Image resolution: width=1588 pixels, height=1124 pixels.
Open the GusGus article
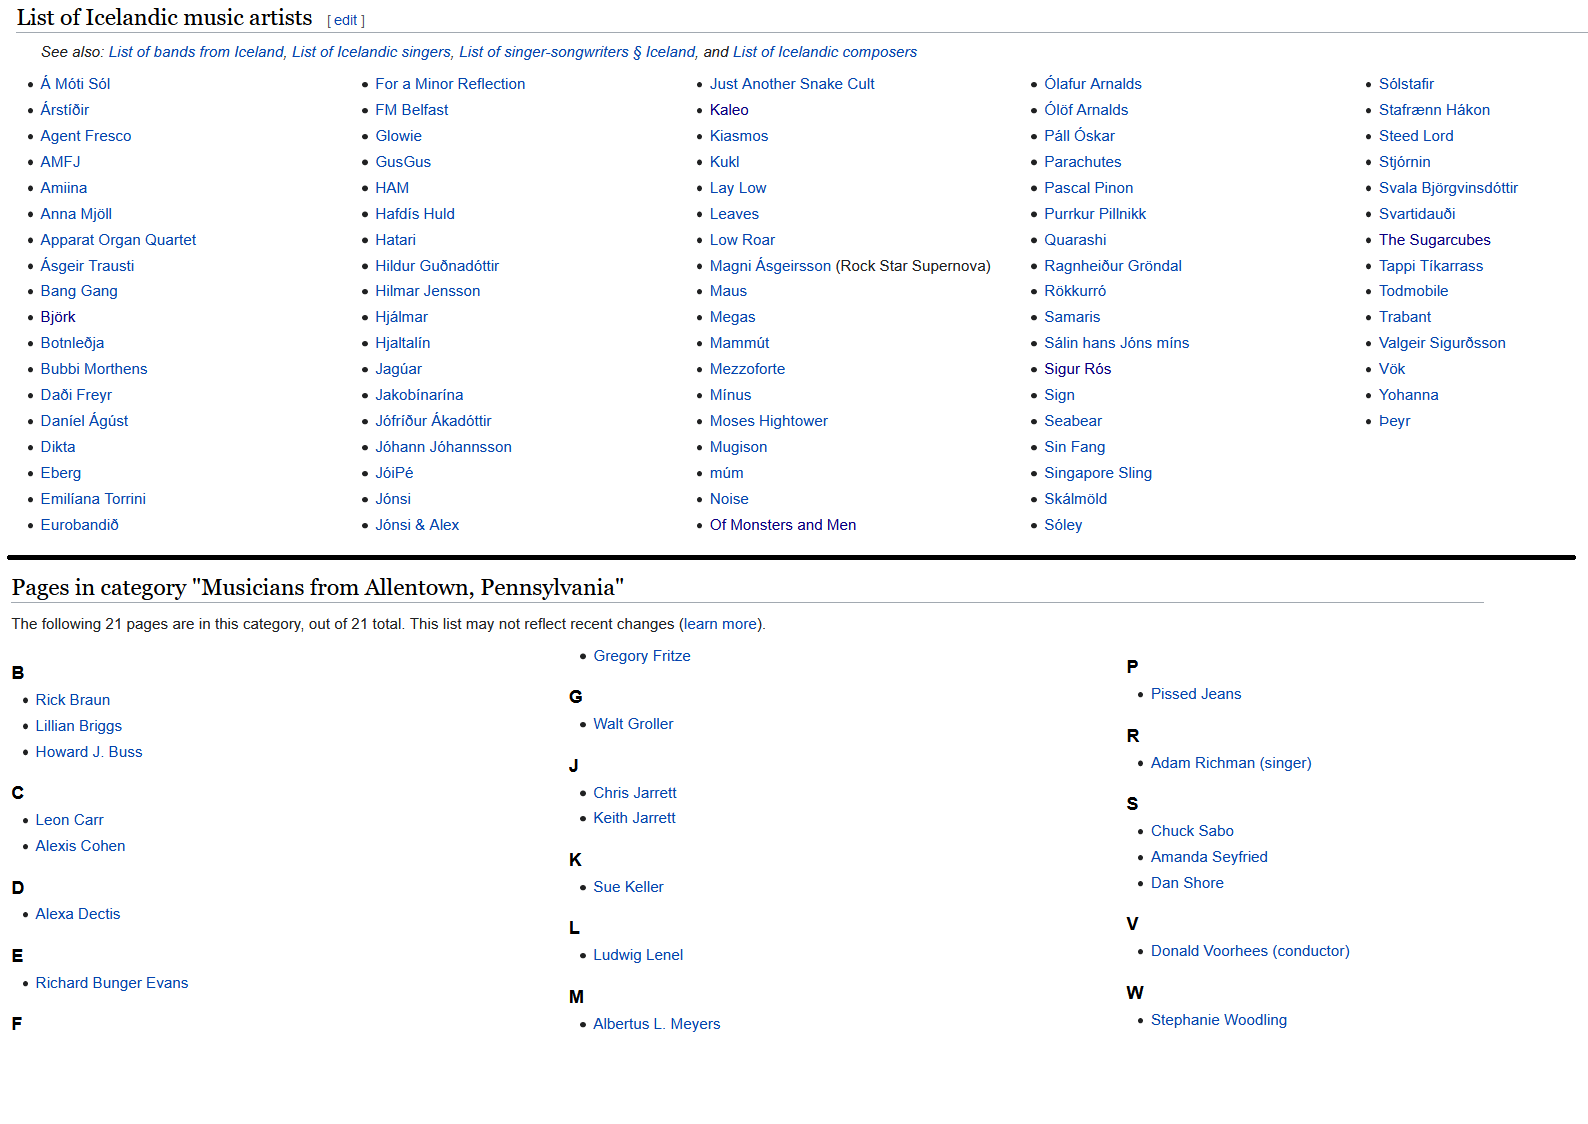pyautogui.click(x=403, y=162)
